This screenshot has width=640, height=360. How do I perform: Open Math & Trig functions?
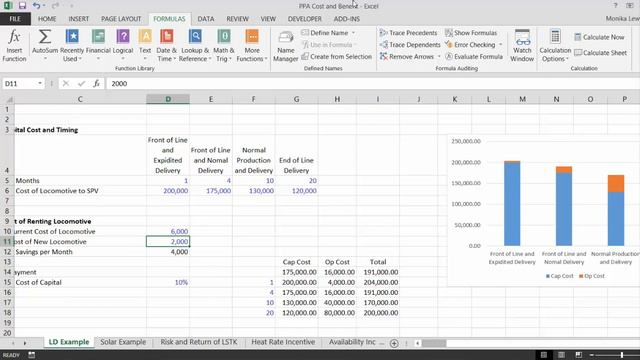coord(224,46)
